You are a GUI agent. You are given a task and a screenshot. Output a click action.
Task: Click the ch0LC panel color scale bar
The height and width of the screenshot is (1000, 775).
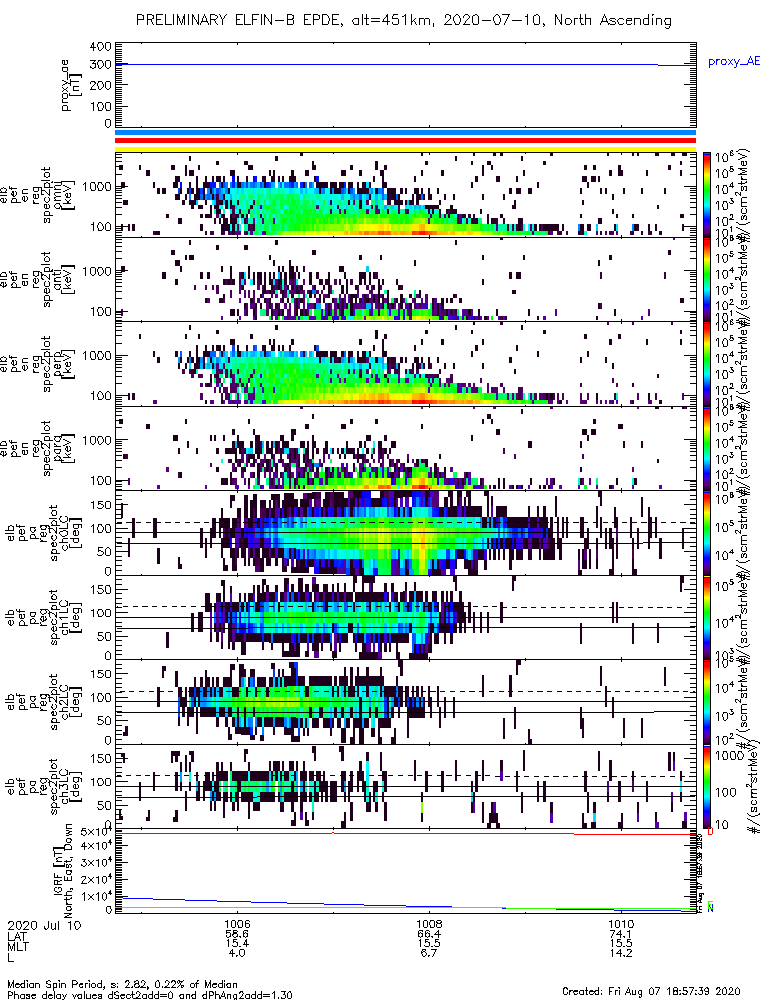(x=707, y=533)
